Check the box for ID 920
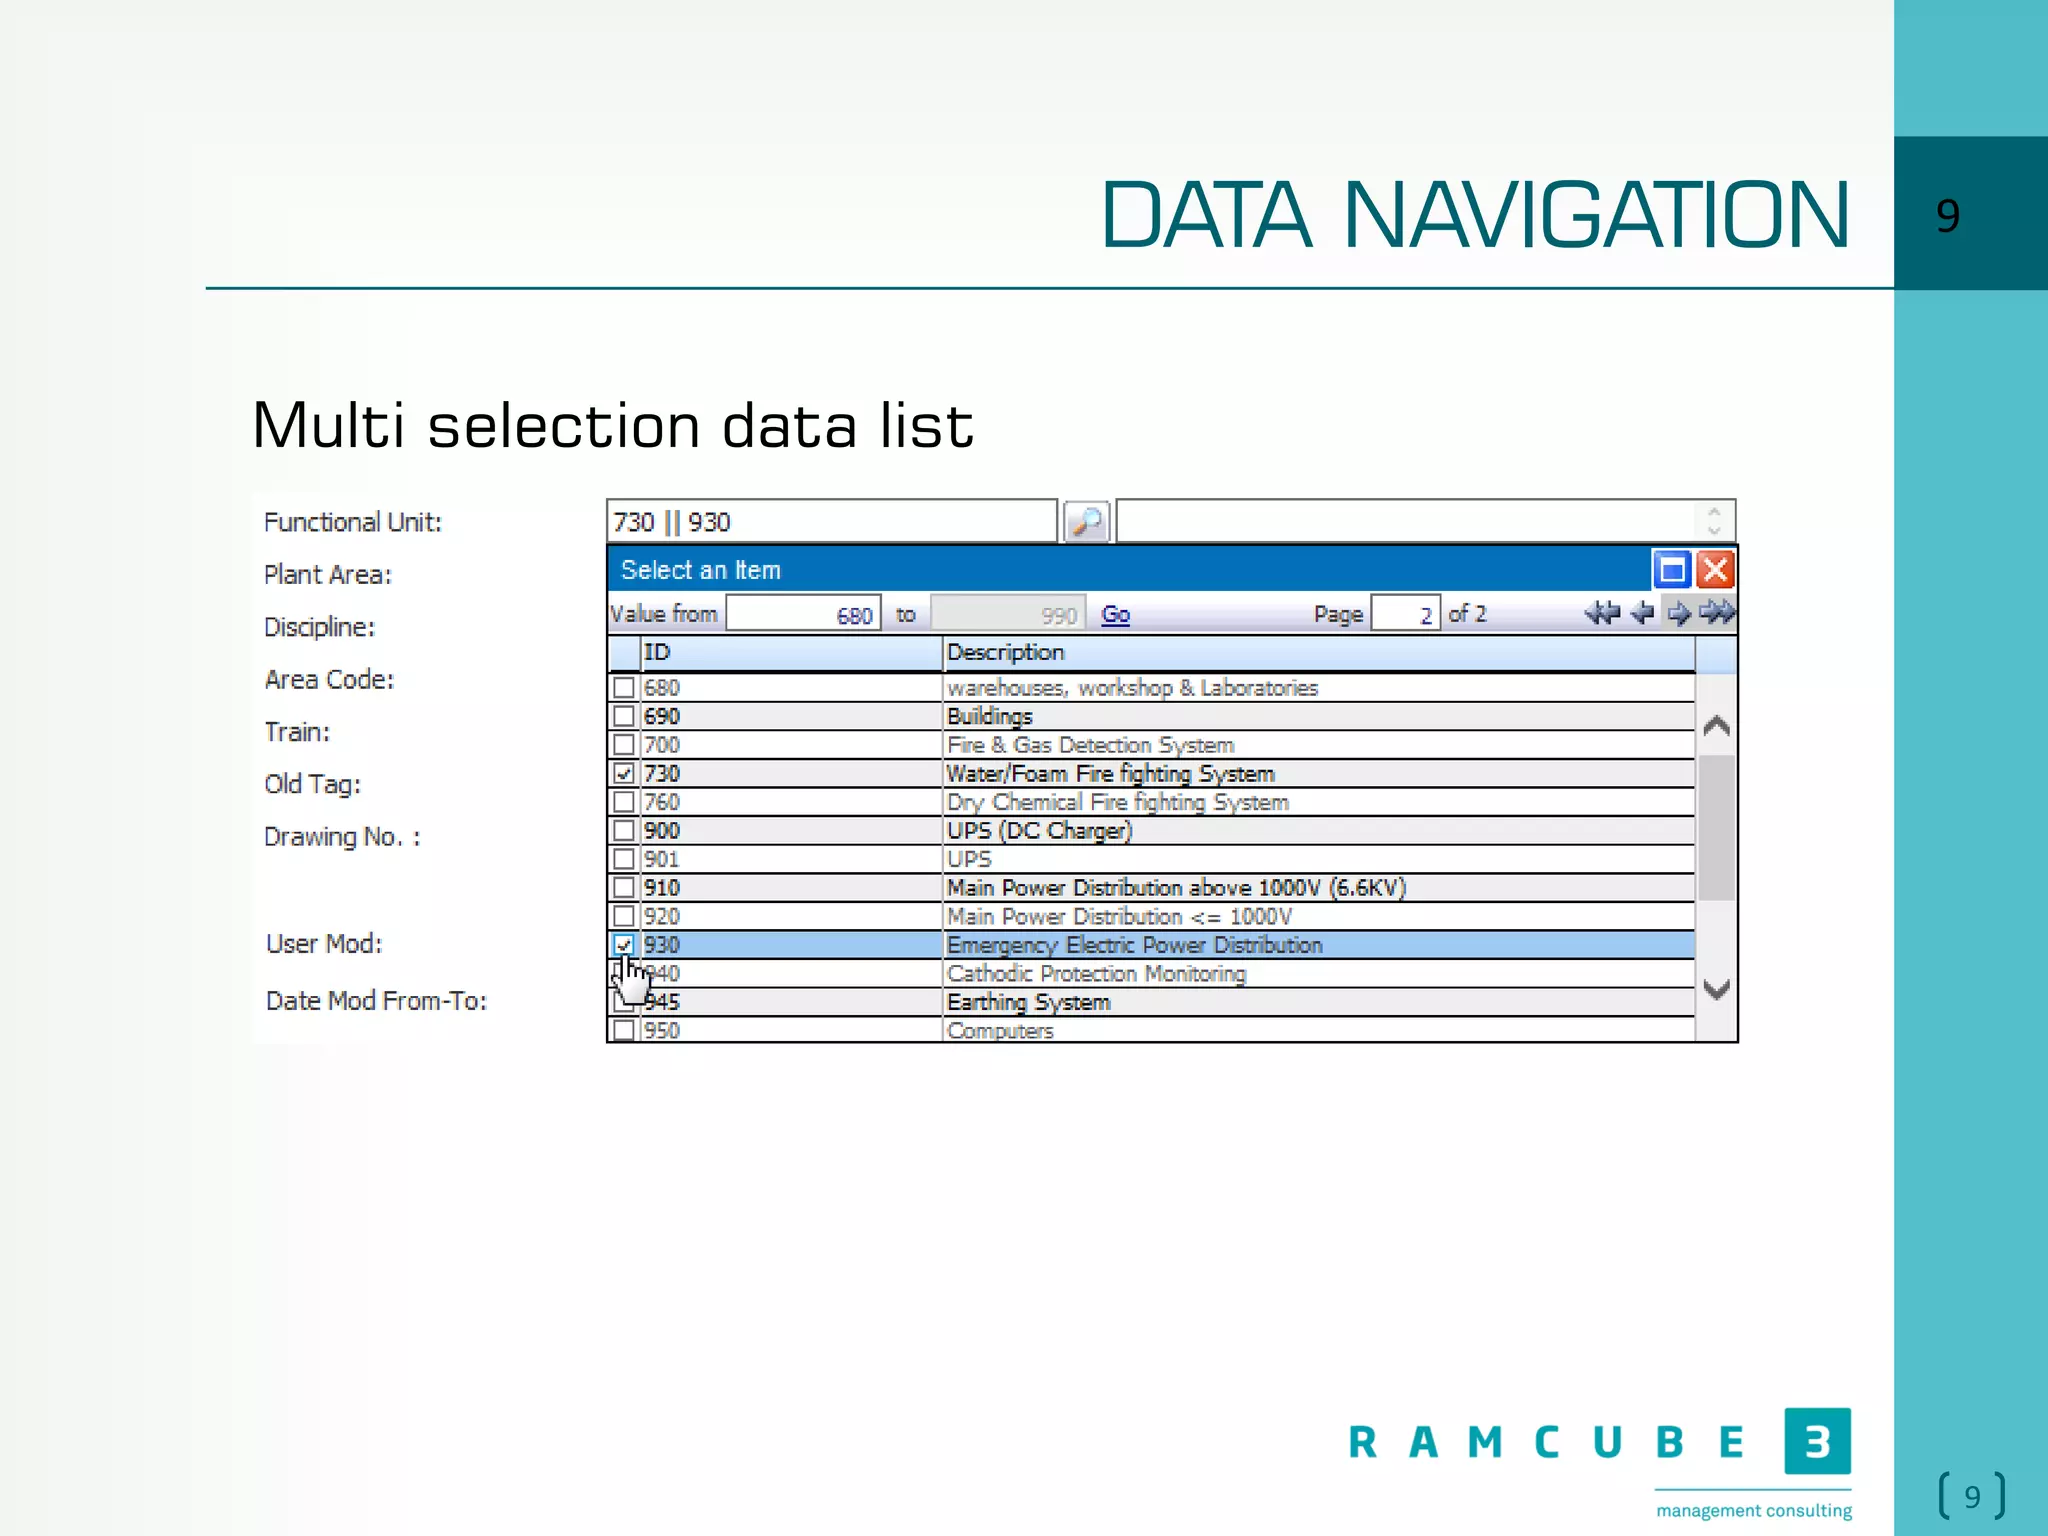 [624, 916]
